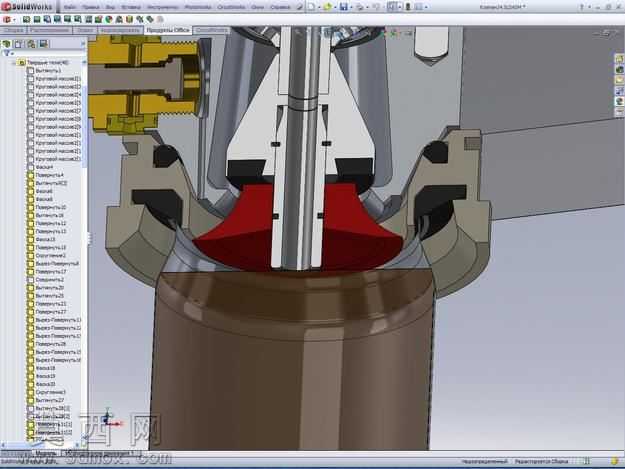Open the File Explorer folder task pane icon
625x469 pixels.
click(x=620, y=80)
